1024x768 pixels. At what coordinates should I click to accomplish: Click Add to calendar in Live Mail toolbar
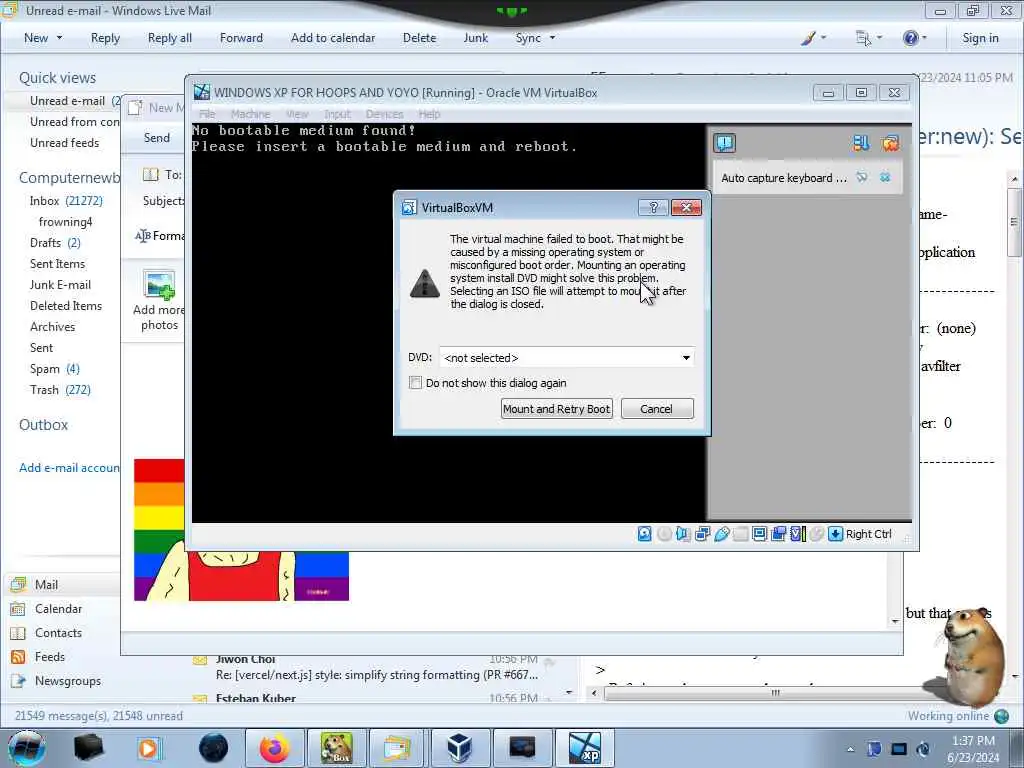pos(333,38)
